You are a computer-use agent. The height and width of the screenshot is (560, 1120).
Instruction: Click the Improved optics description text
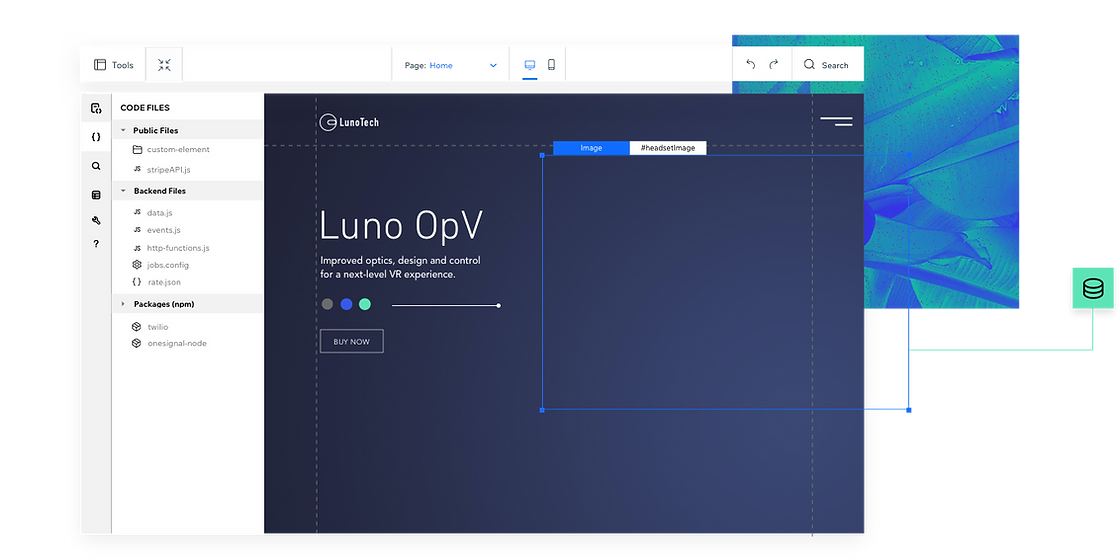[x=400, y=267]
